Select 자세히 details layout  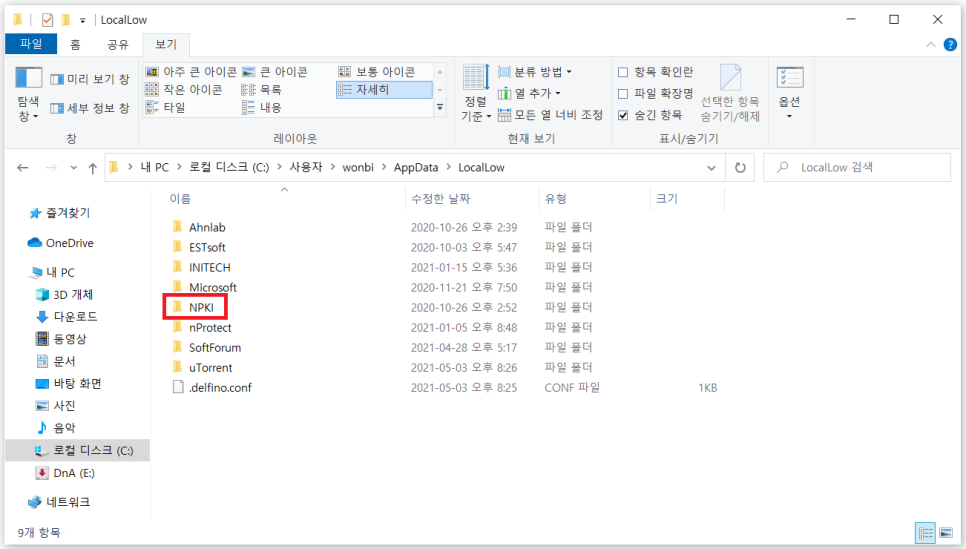(384, 90)
